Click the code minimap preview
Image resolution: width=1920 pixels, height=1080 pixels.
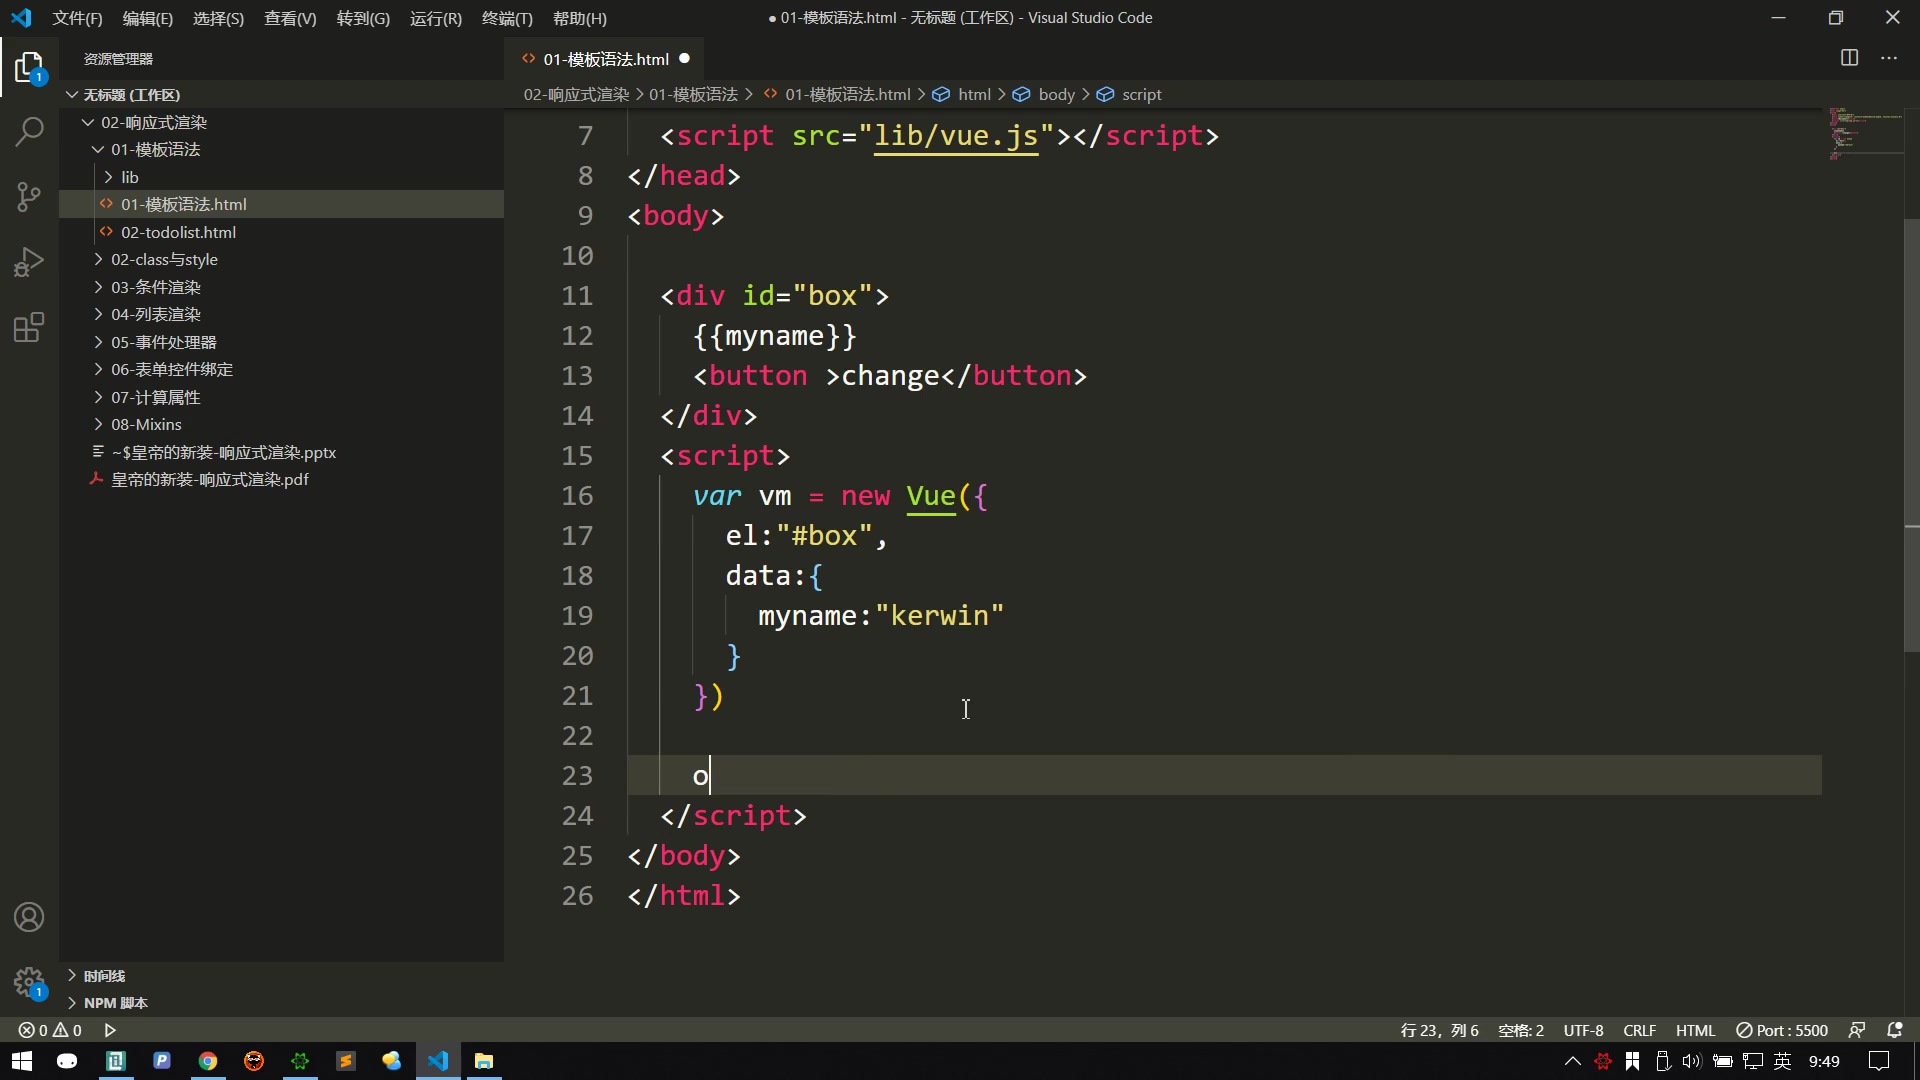click(x=1865, y=133)
